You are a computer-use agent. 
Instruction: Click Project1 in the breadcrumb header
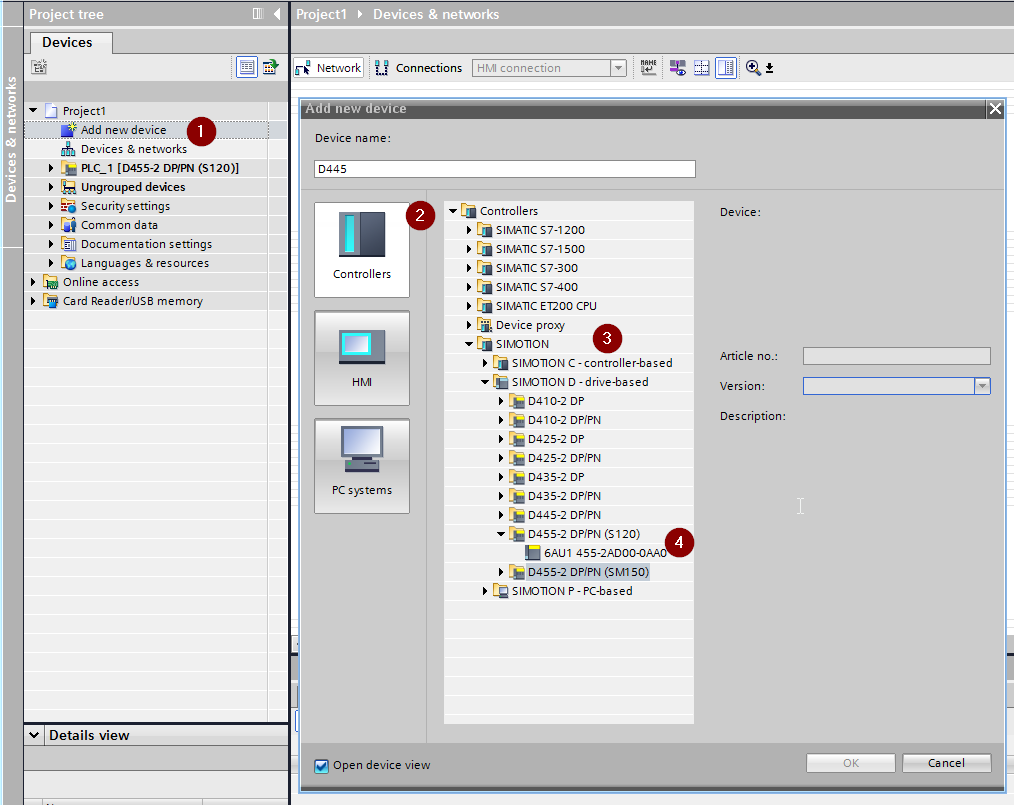point(321,14)
